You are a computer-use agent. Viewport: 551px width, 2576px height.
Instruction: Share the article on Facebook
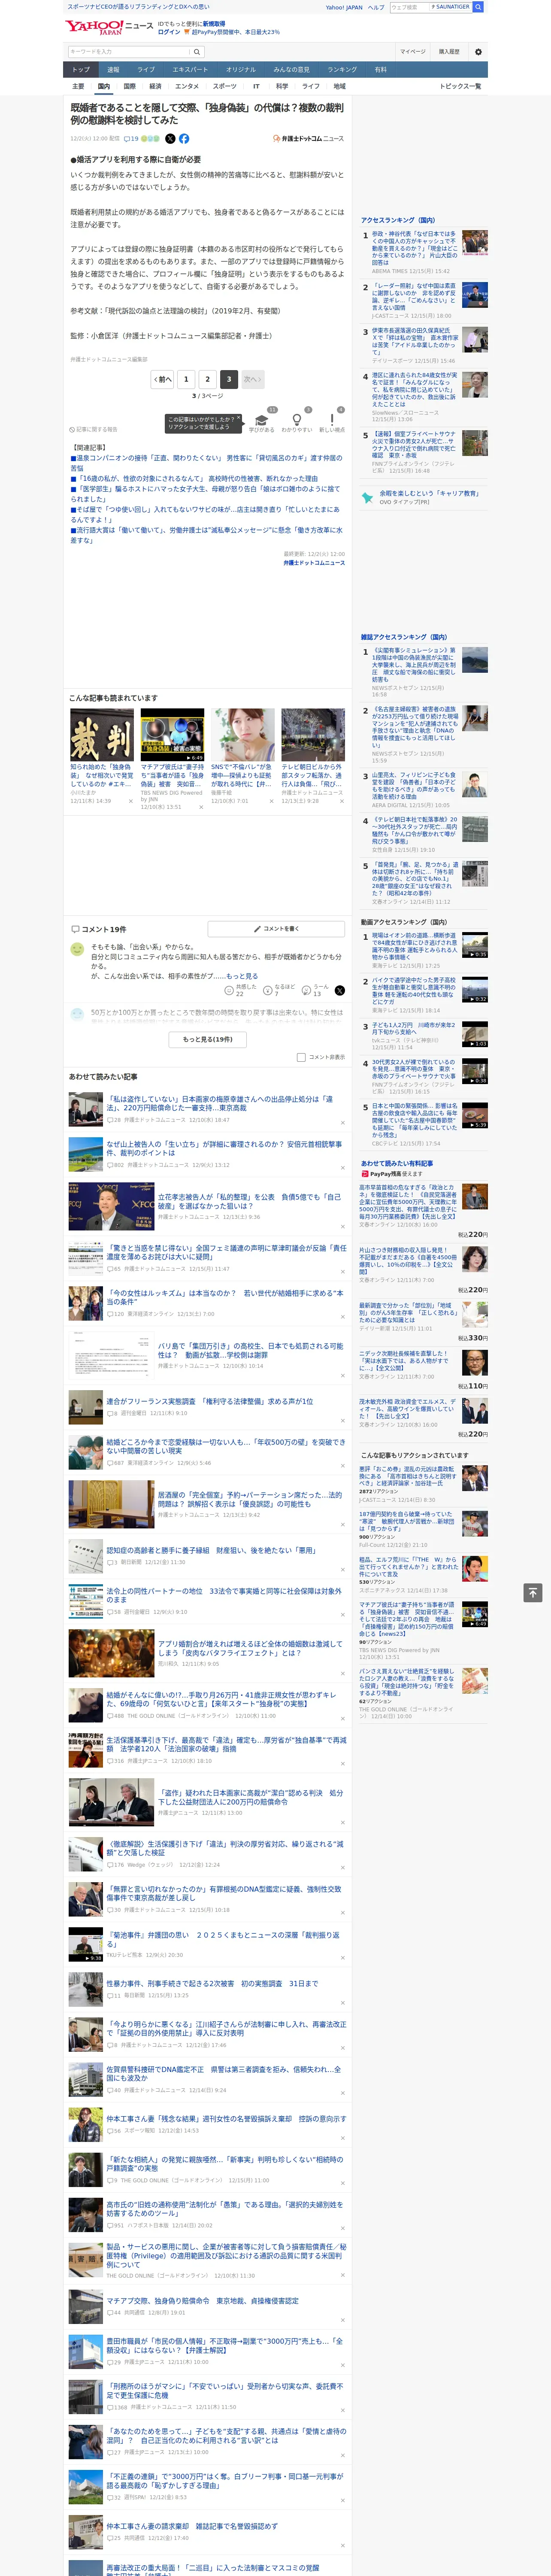[x=184, y=139]
